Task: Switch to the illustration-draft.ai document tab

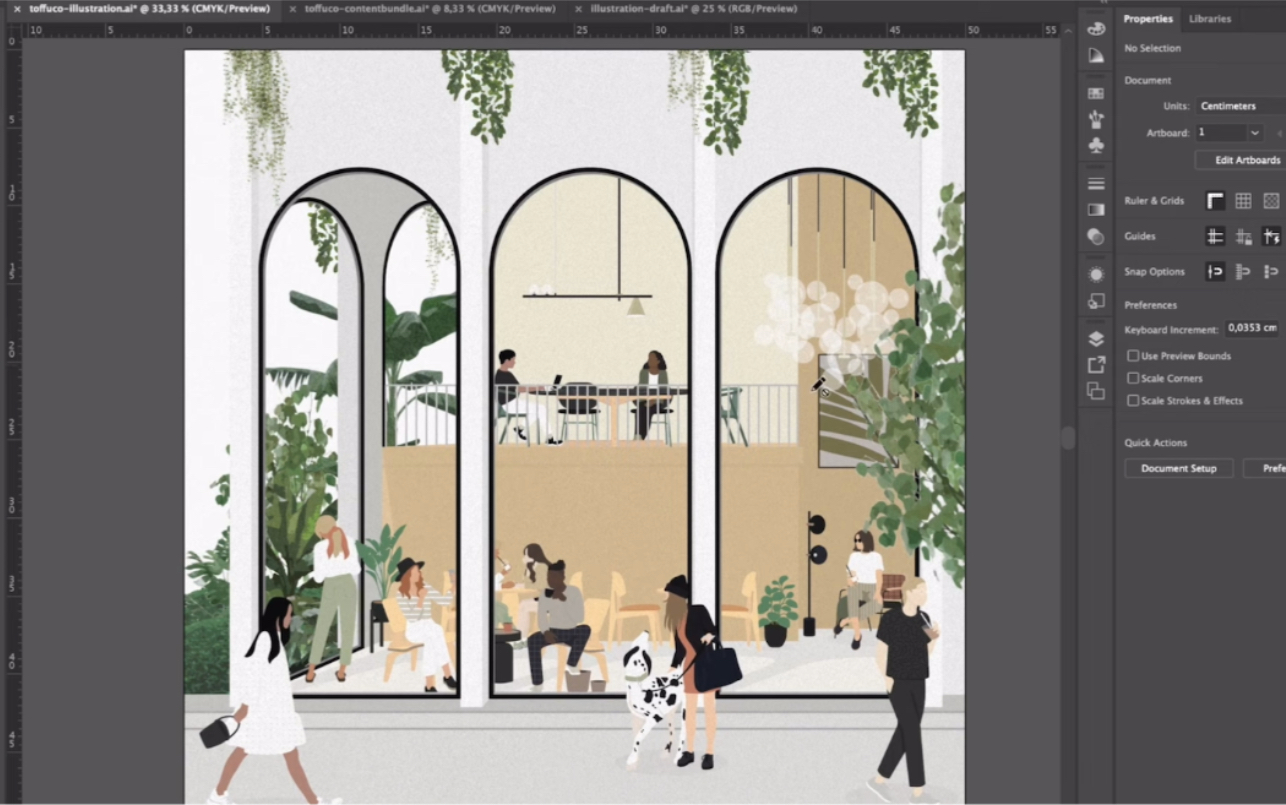Action: tap(694, 9)
